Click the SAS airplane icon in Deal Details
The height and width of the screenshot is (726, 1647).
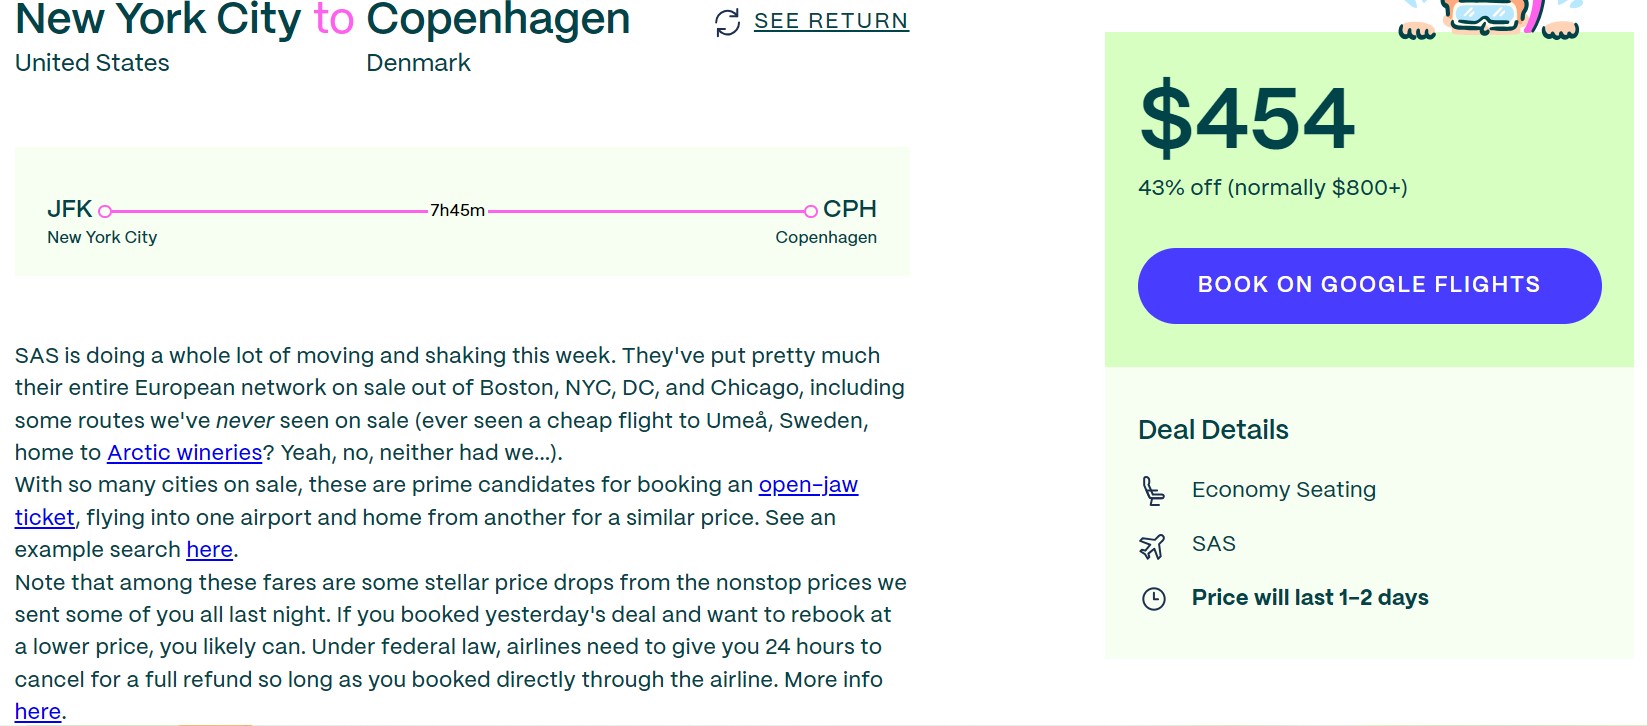(1155, 543)
